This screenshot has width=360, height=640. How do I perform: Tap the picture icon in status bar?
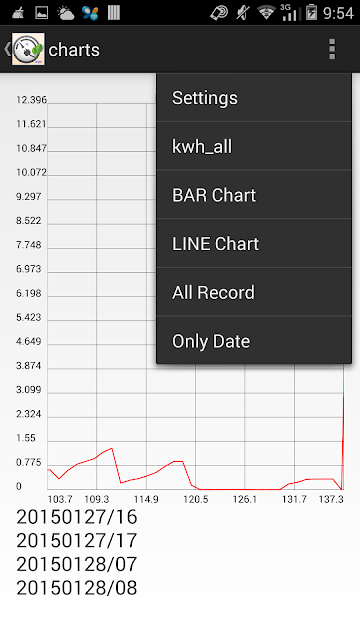coord(42,13)
